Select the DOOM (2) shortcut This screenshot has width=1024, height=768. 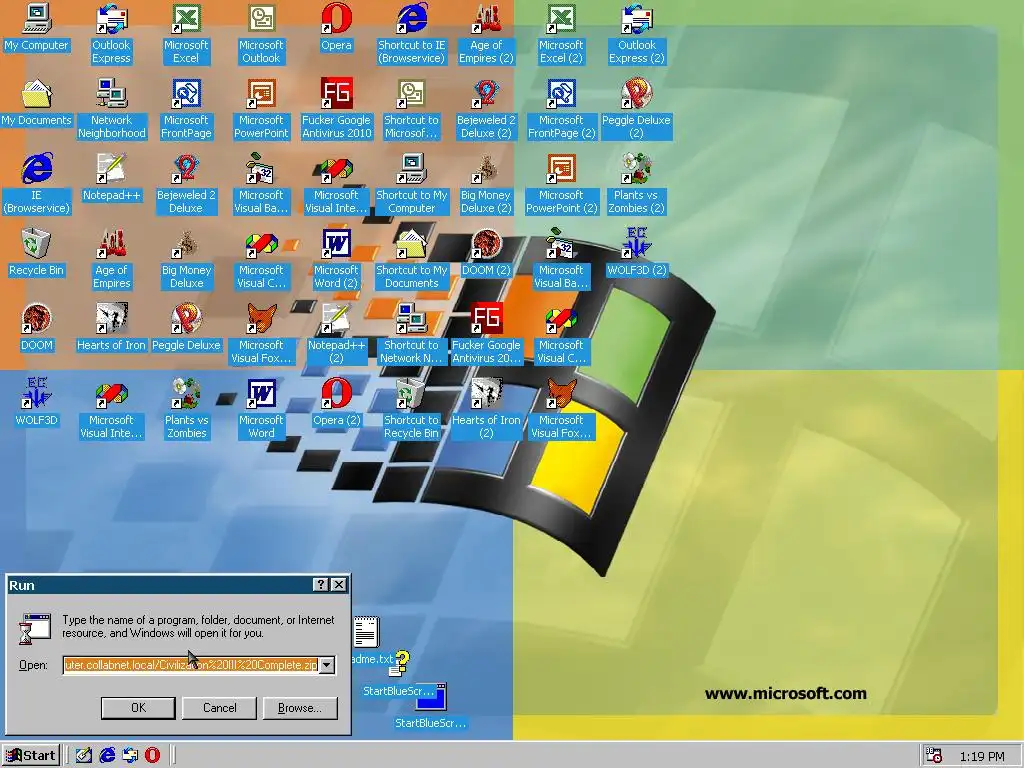click(x=487, y=255)
